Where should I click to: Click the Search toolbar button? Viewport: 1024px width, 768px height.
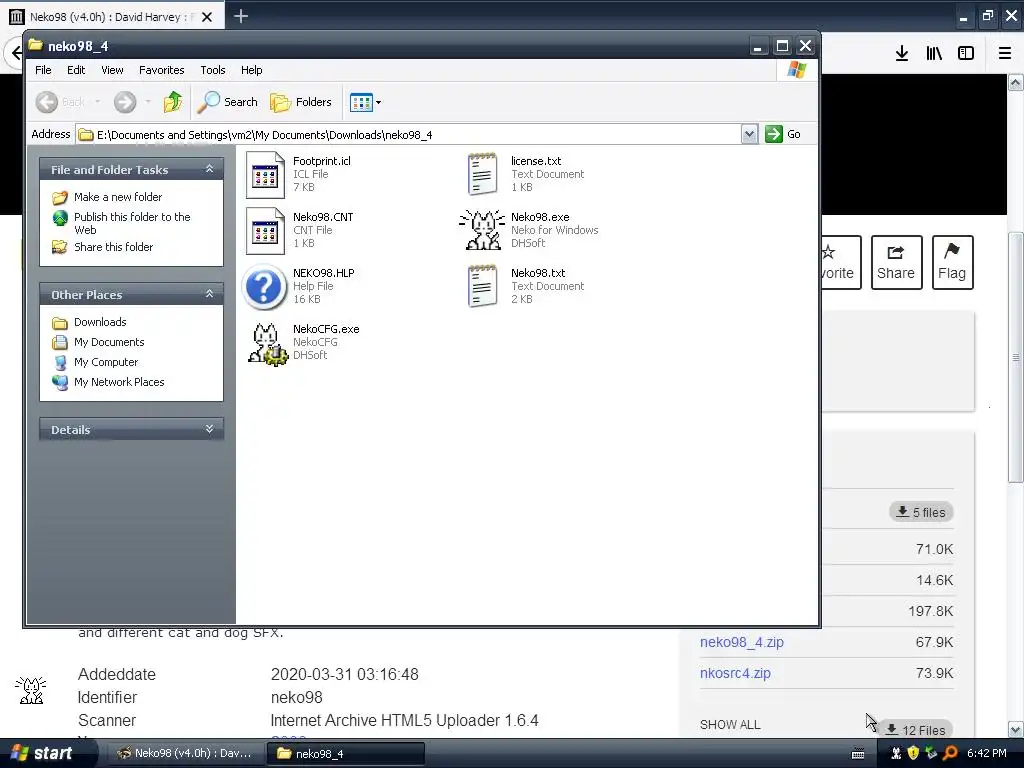(228, 102)
